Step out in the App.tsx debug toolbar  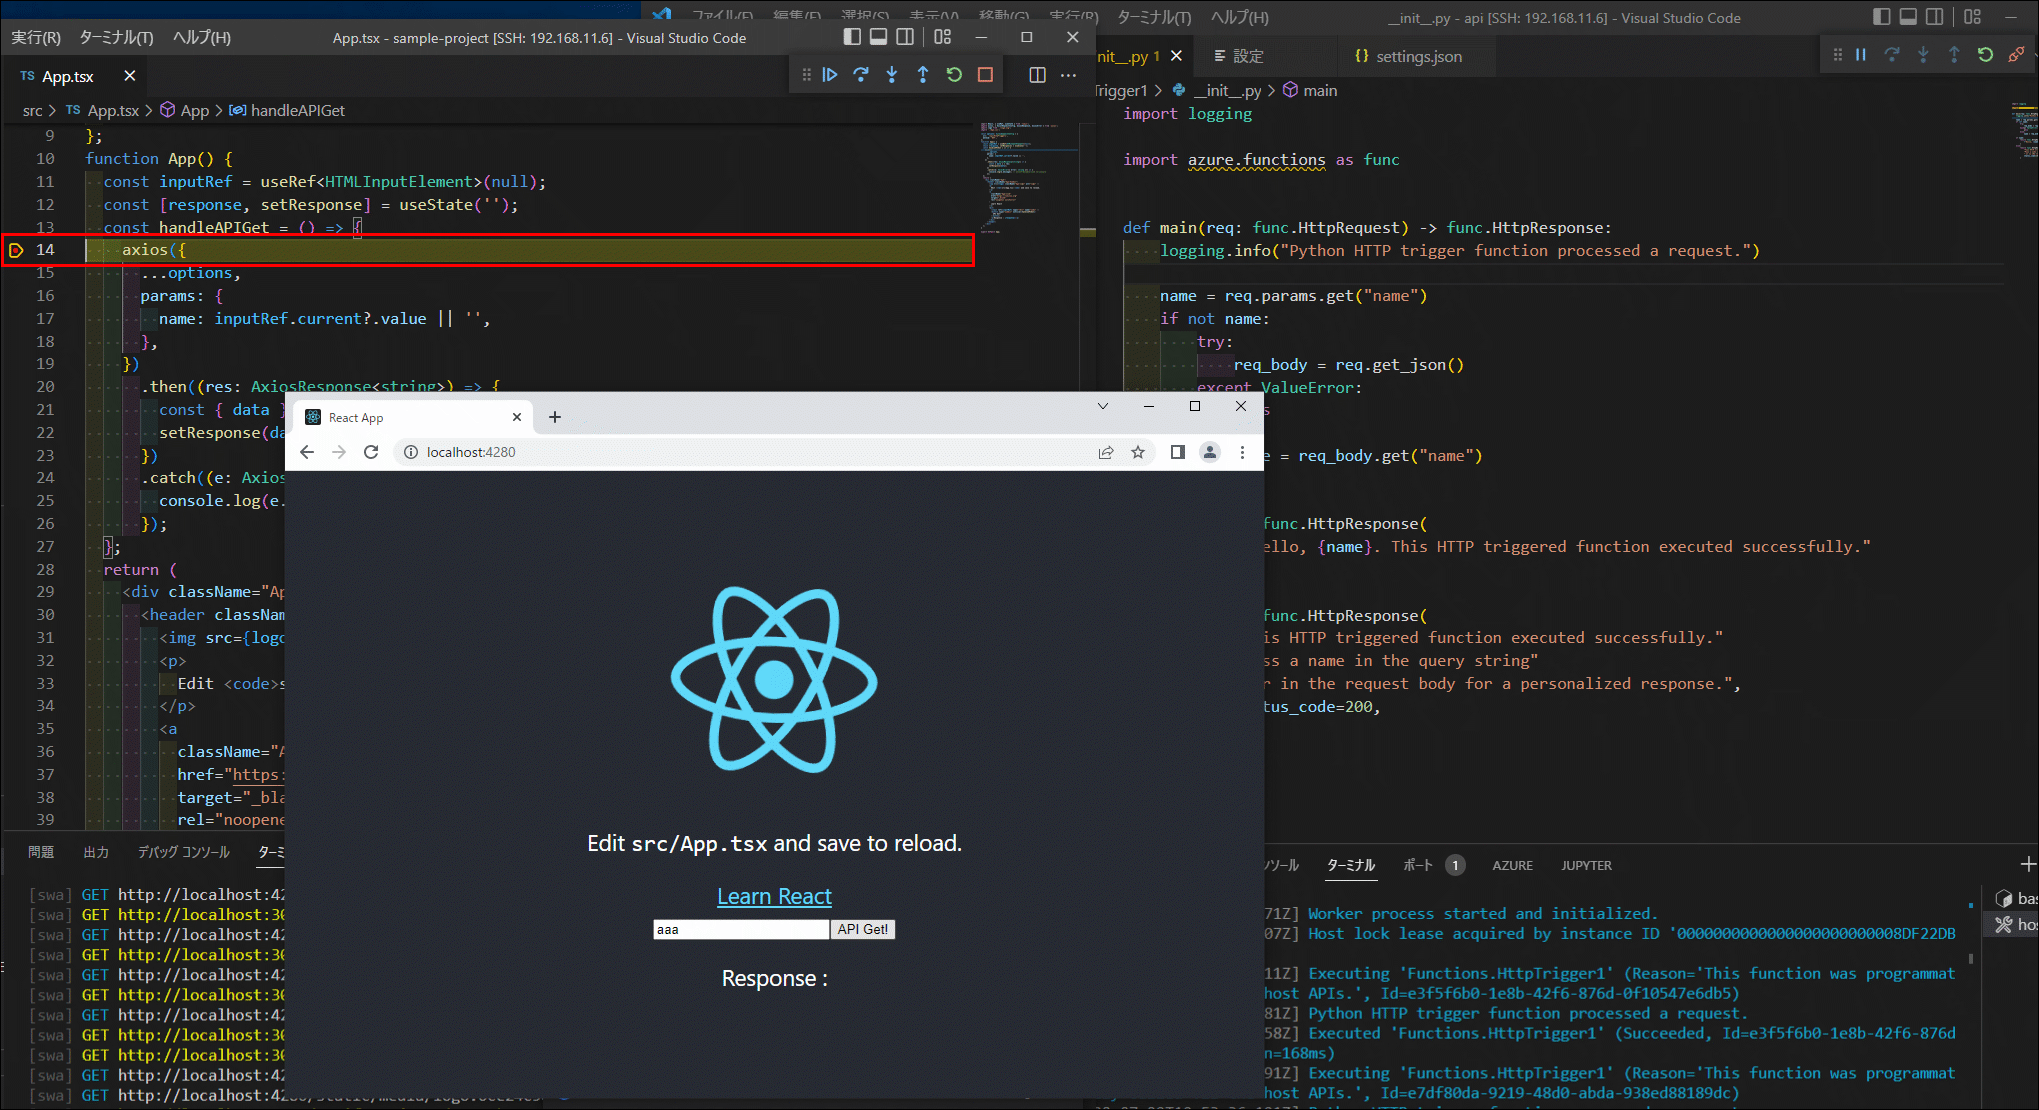[923, 75]
